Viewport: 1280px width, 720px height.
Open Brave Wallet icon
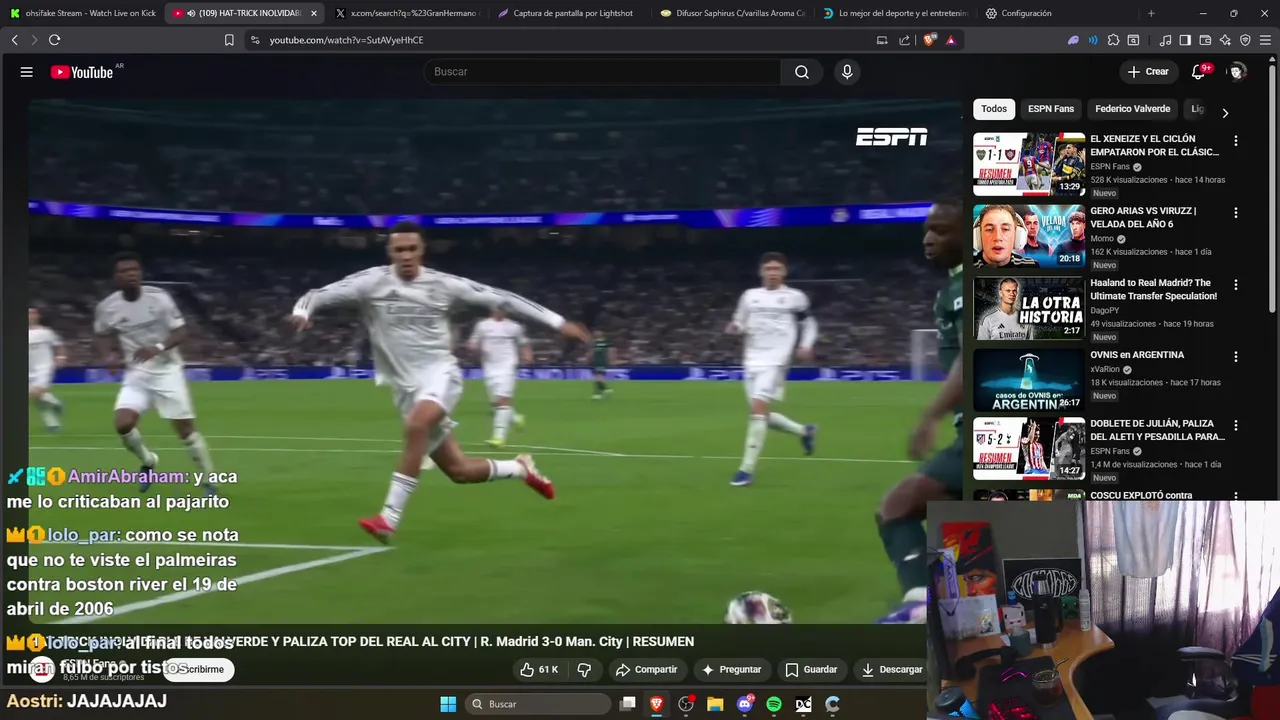coord(1205,40)
